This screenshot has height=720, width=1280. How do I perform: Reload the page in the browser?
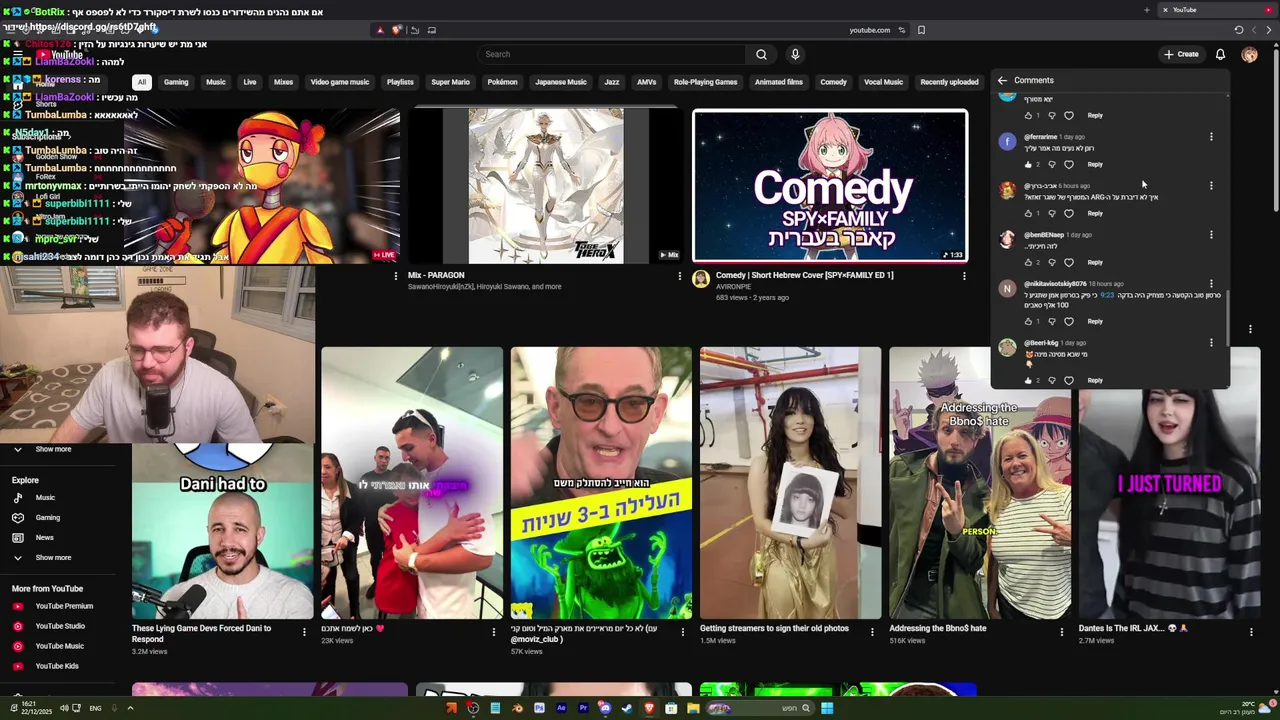[x=1239, y=30]
